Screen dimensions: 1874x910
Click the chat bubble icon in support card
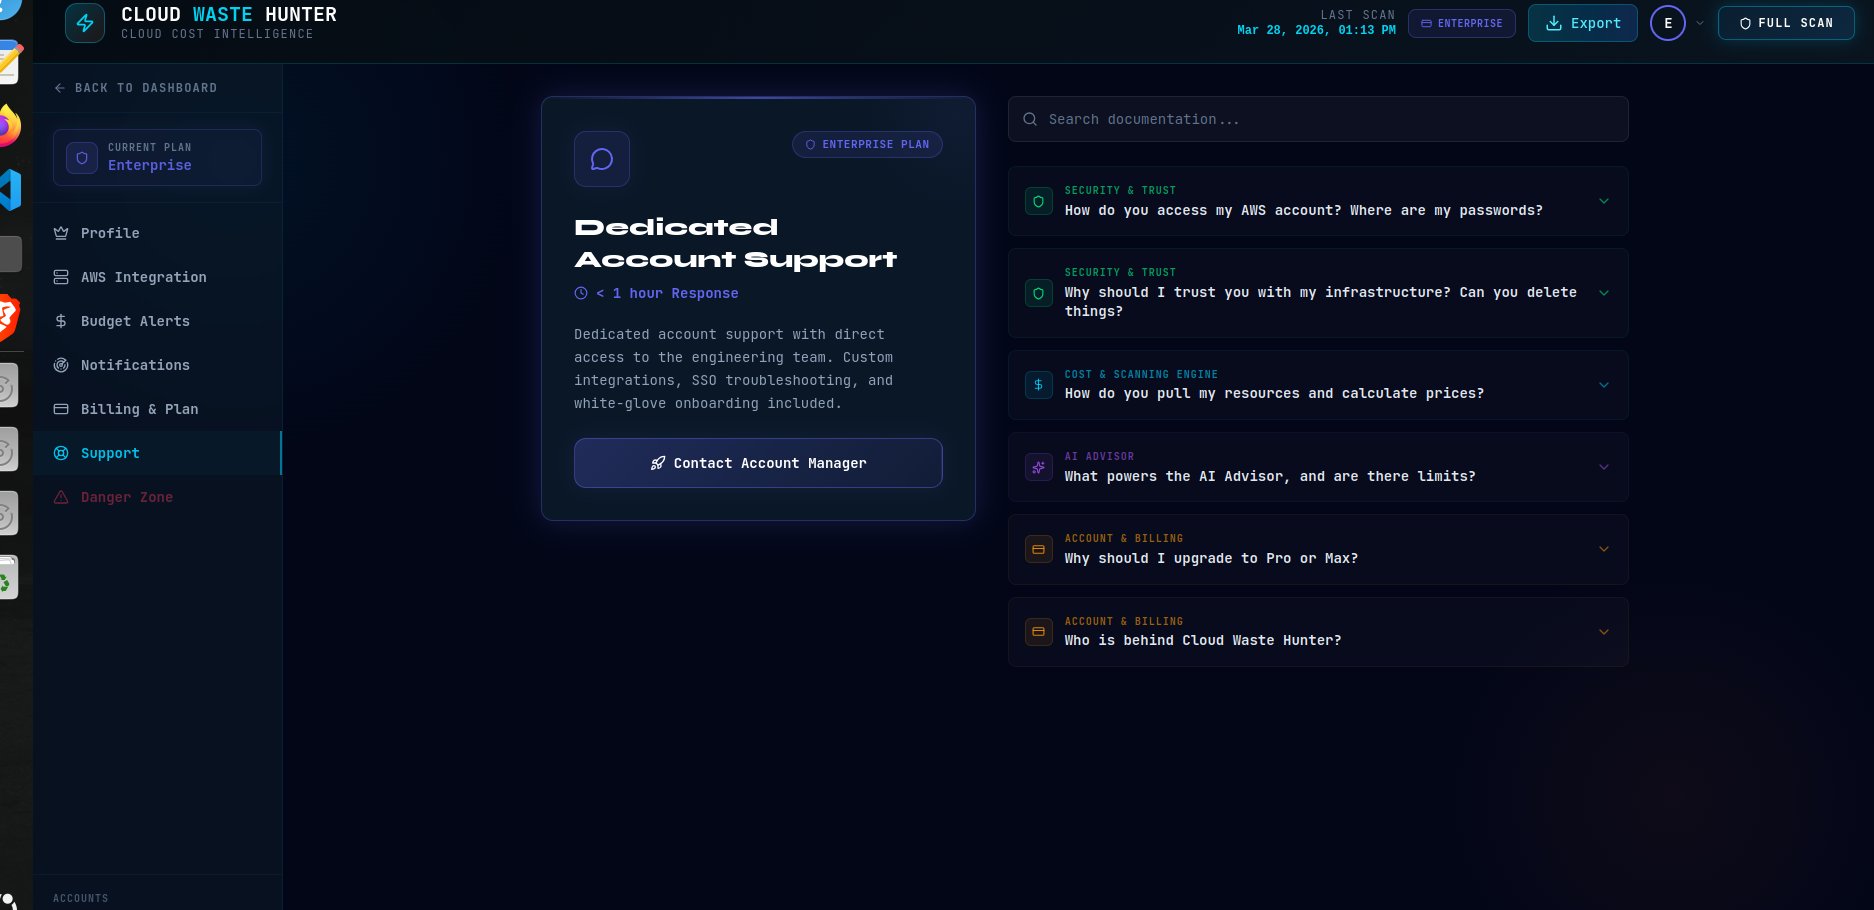pos(602,159)
